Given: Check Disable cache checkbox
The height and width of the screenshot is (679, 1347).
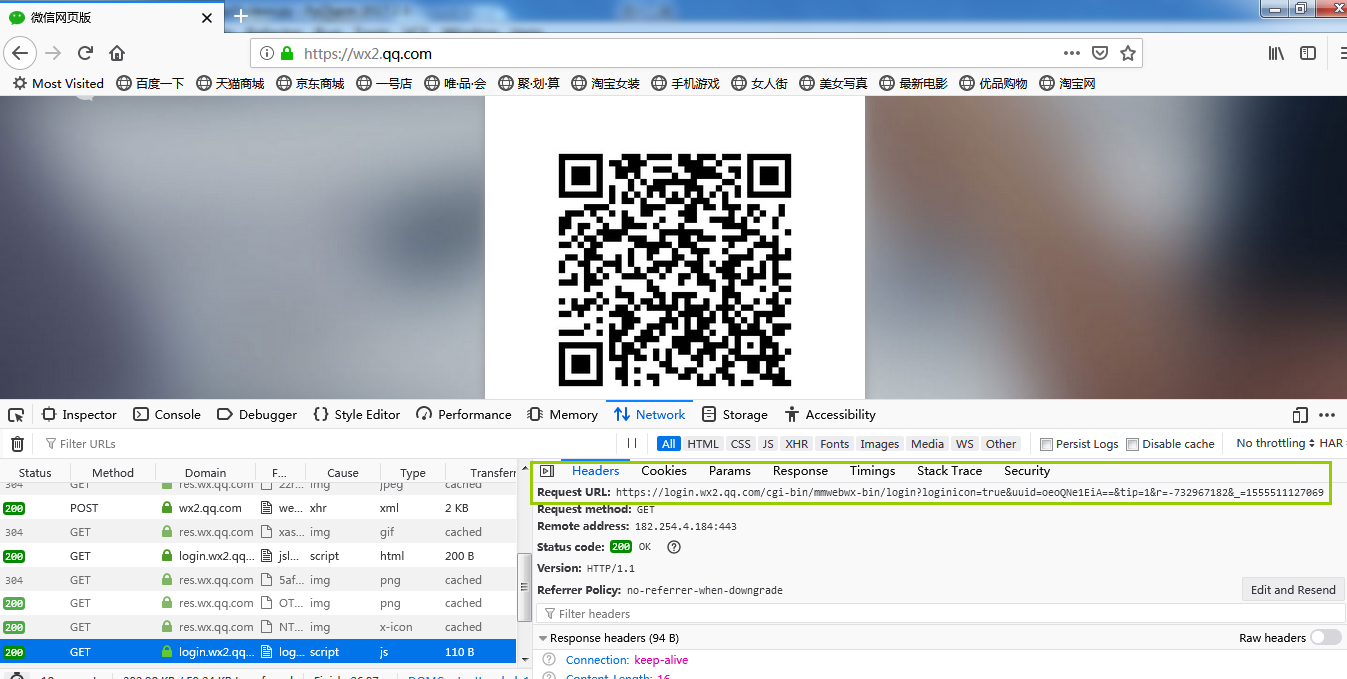Looking at the screenshot, I should pyautogui.click(x=1132, y=444).
